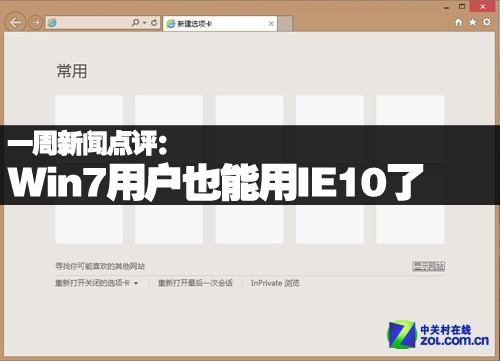This screenshot has width=500, height=361.
Task: Open the address bar dropdown arrow
Action: pos(144,23)
